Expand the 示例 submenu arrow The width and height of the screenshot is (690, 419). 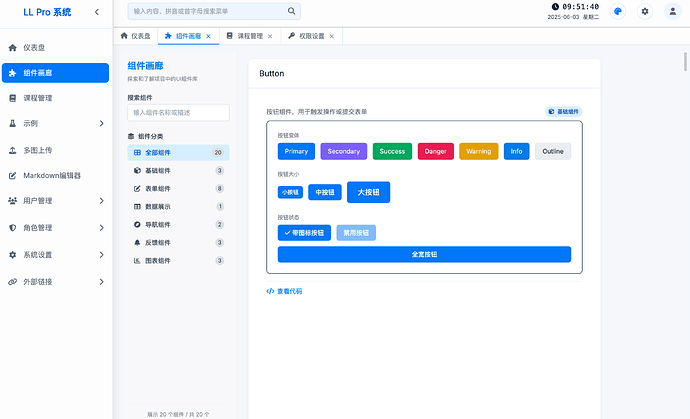pos(102,124)
